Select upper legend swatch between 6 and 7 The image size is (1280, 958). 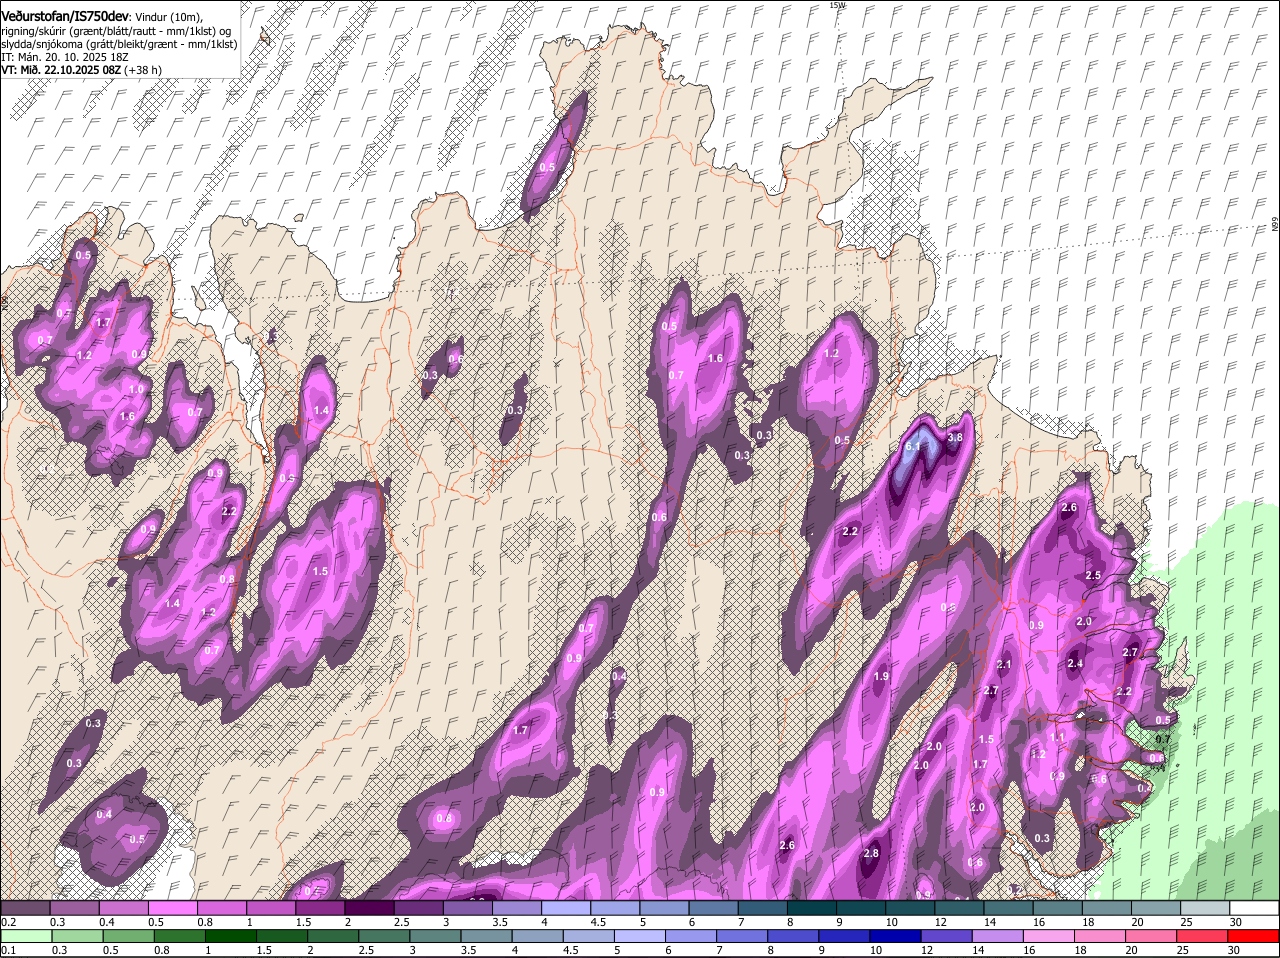pos(713,907)
